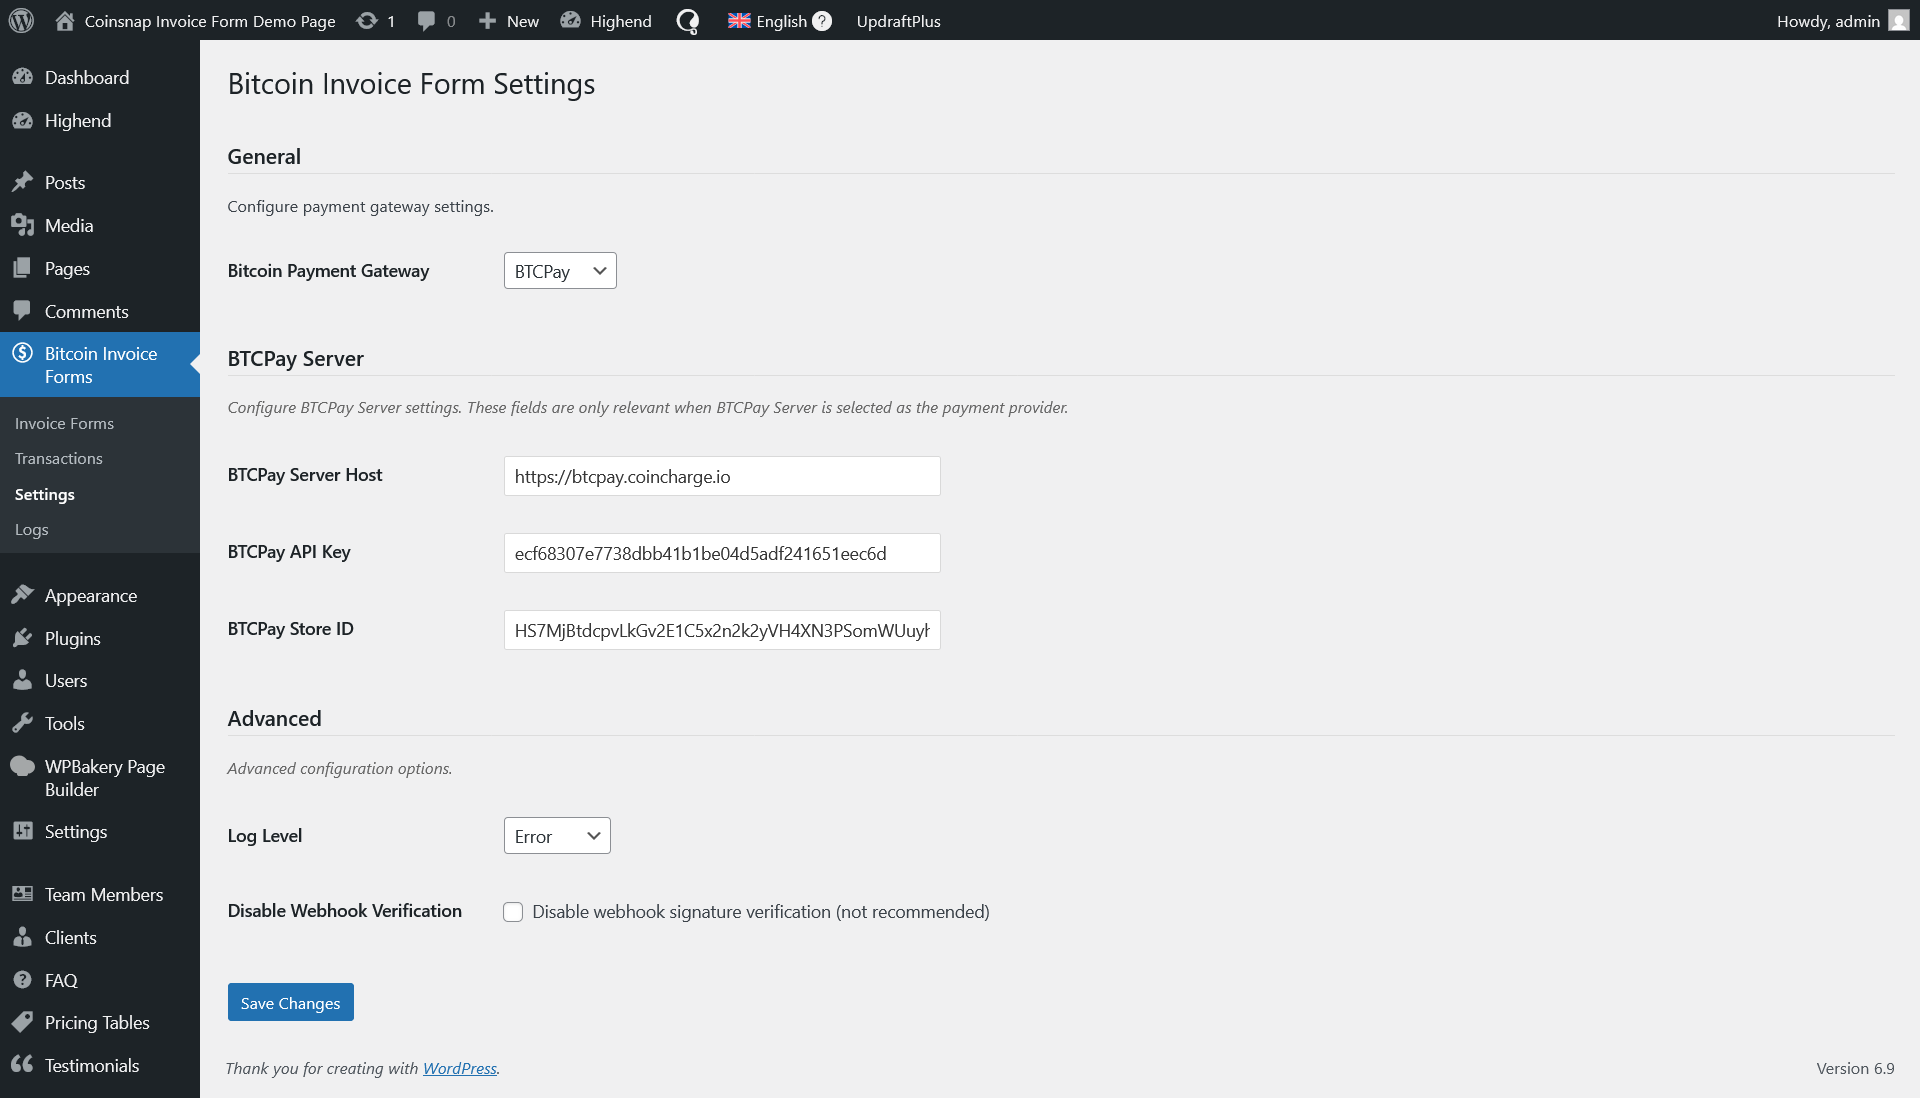Viewport: 1920px width, 1098px height.
Task: Follow the WordPress footer link
Action: (459, 1068)
